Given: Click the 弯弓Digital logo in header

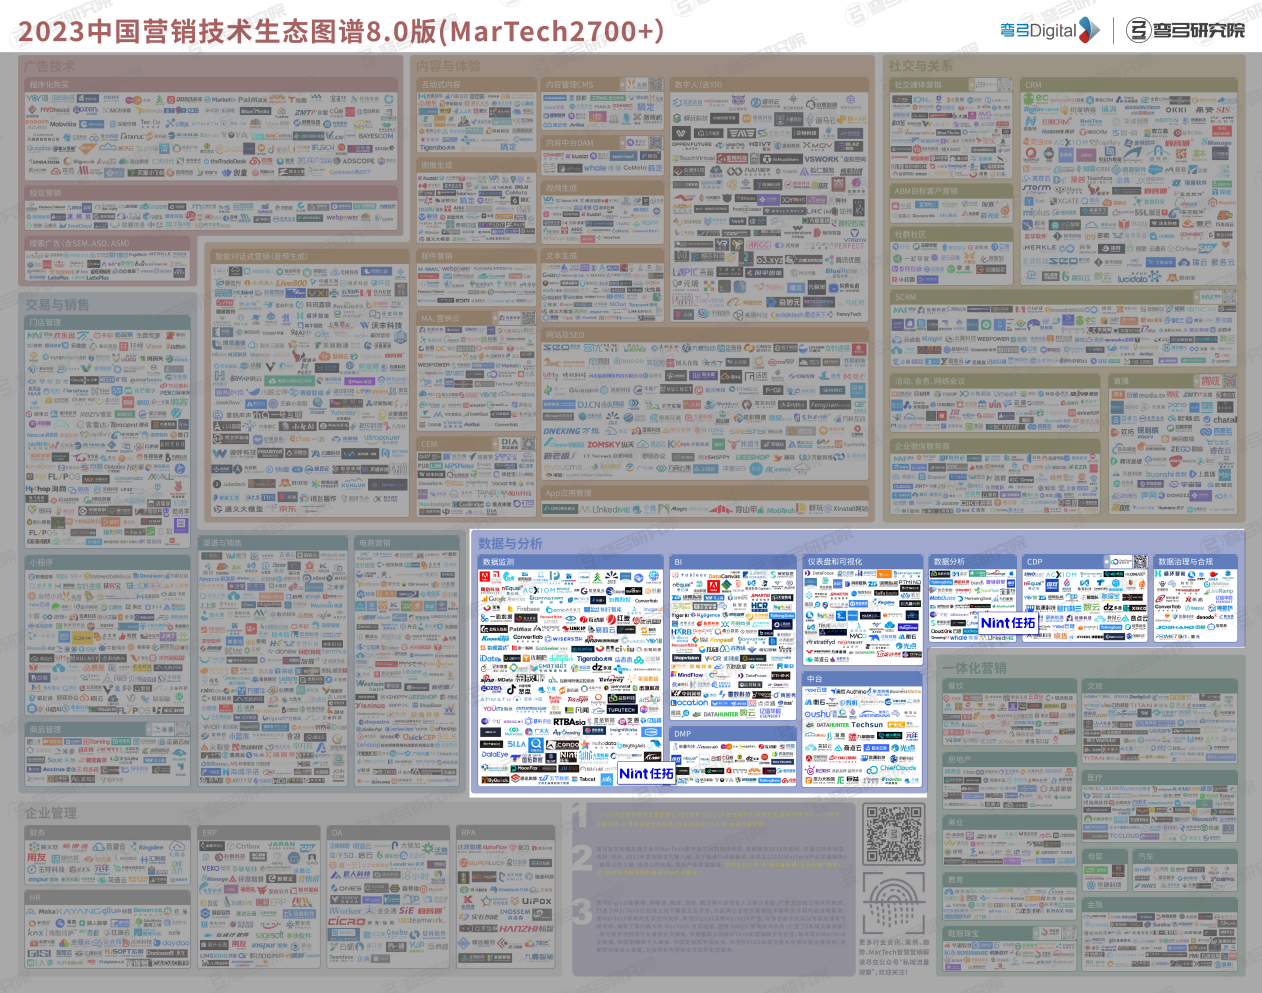Looking at the screenshot, I should (x=1049, y=30).
